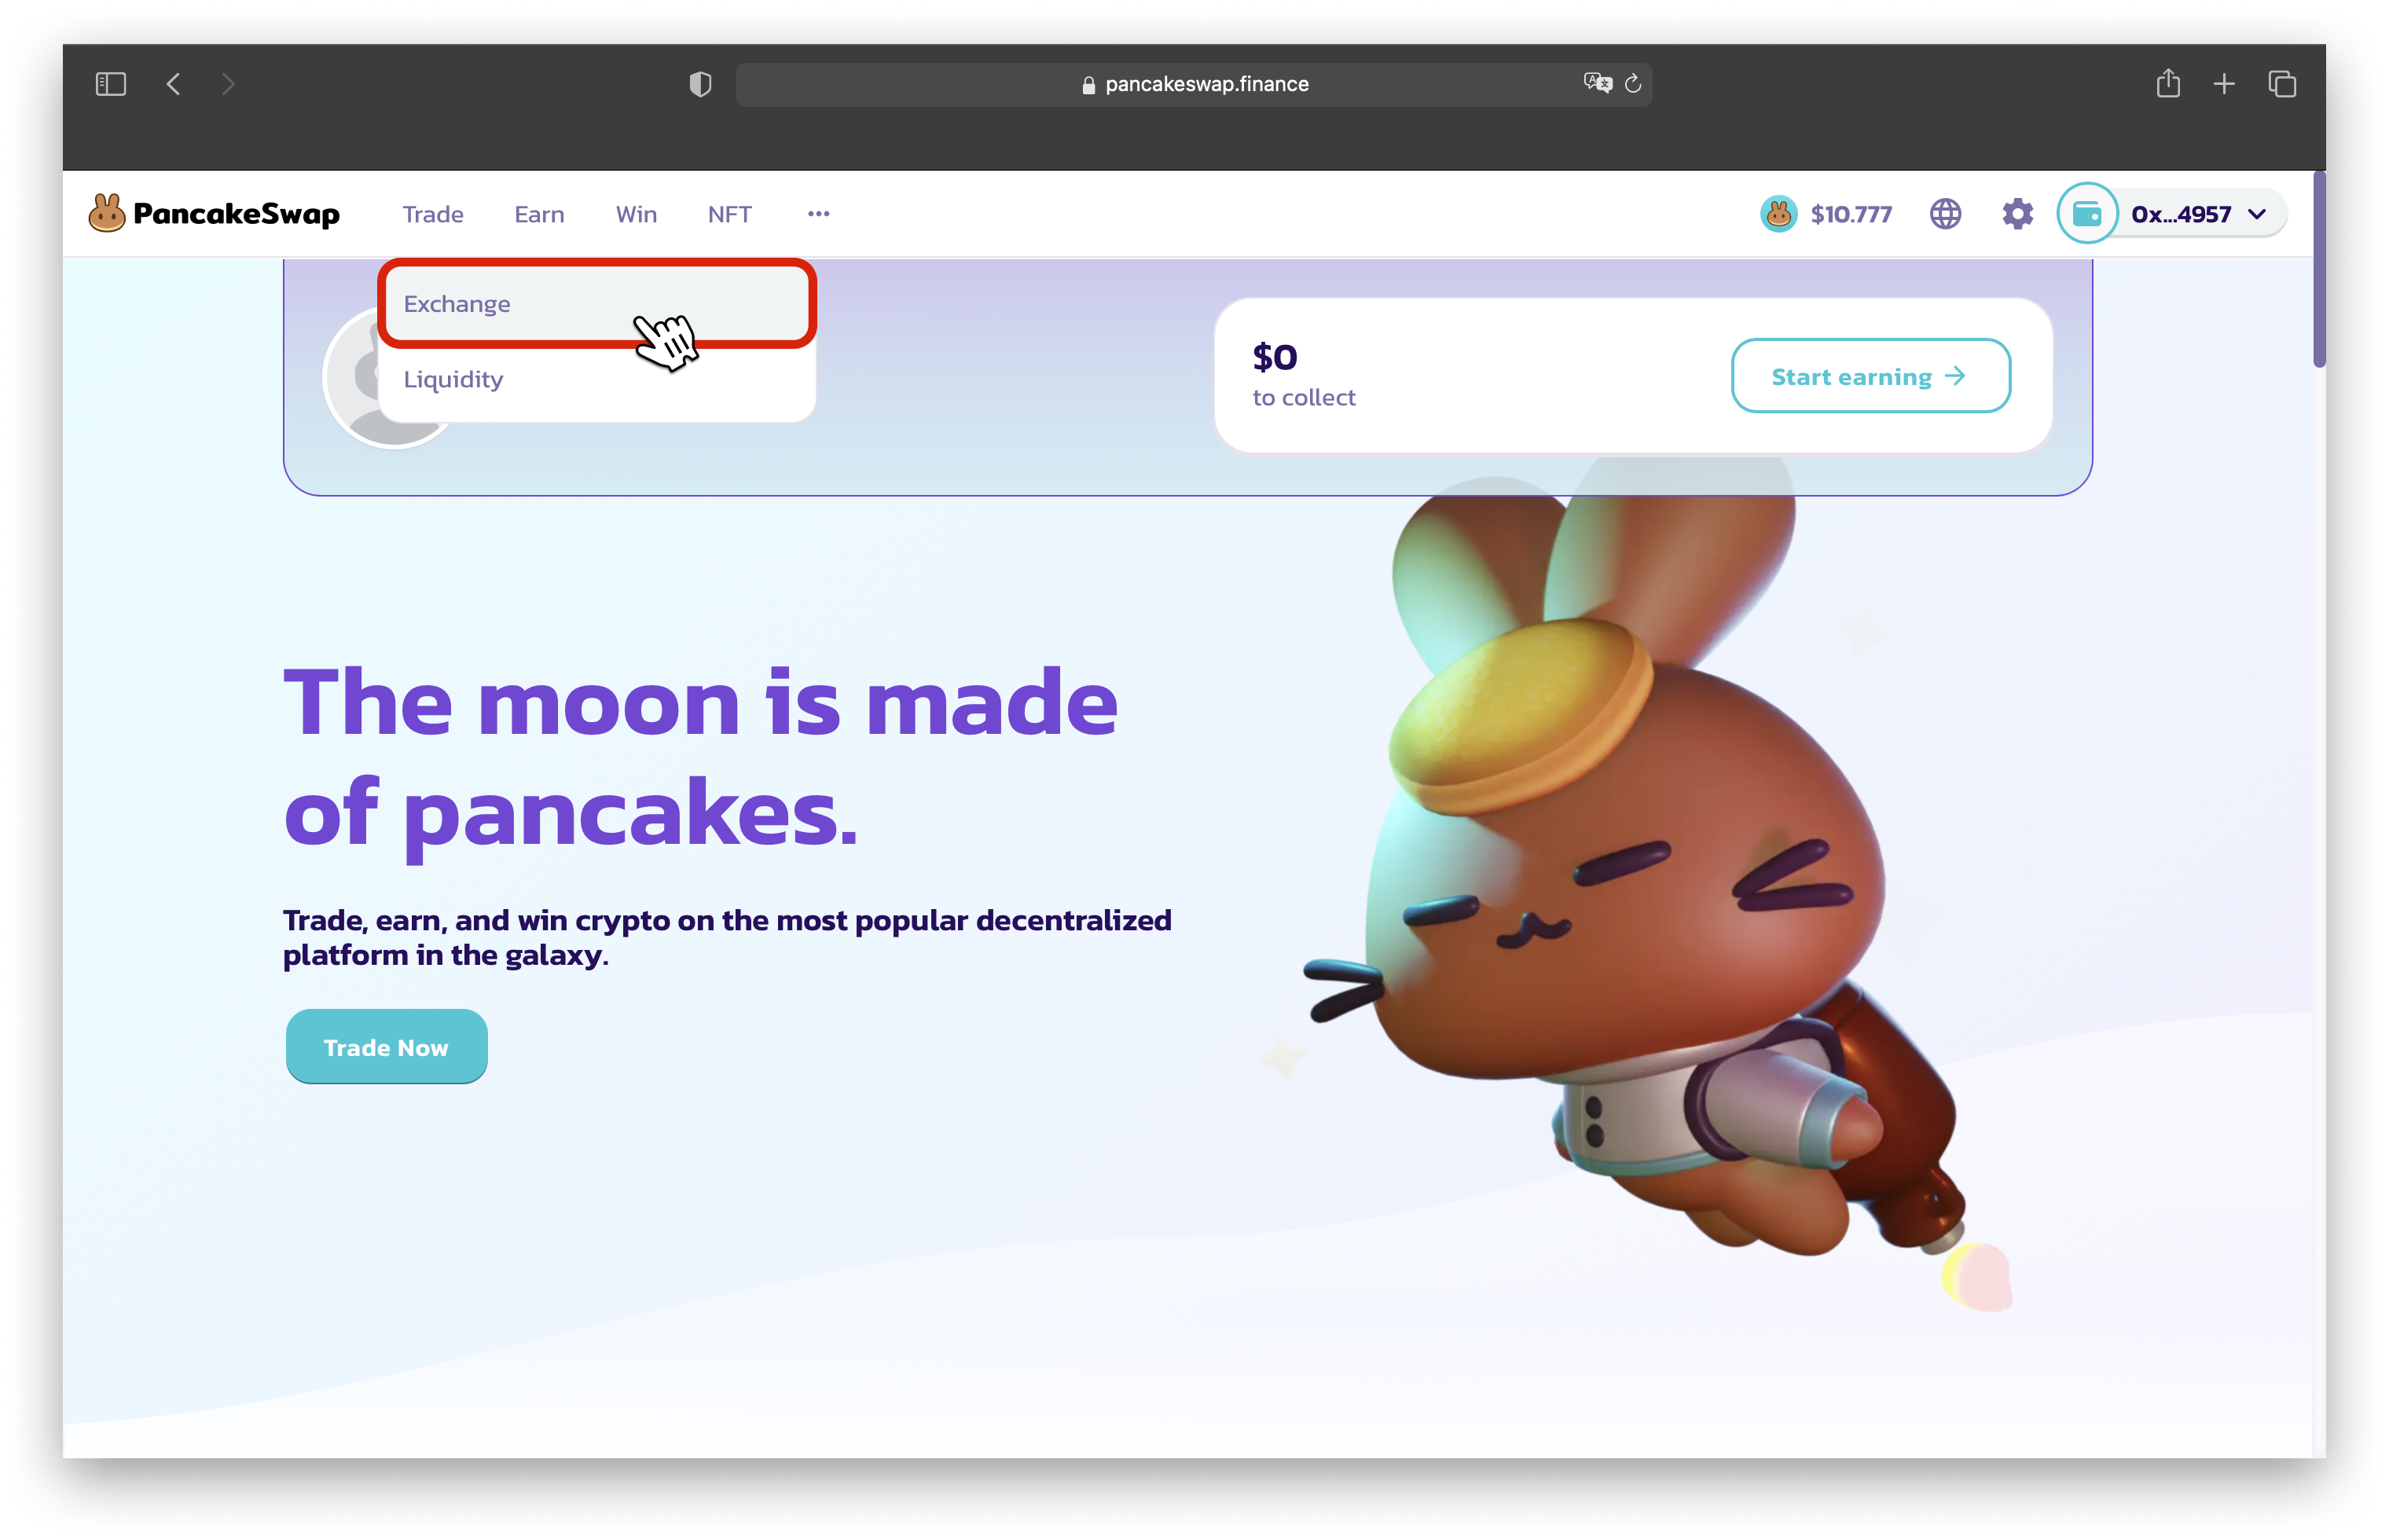2389x1540 pixels.
Task: Open the three-dots more menu
Action: click(819, 214)
